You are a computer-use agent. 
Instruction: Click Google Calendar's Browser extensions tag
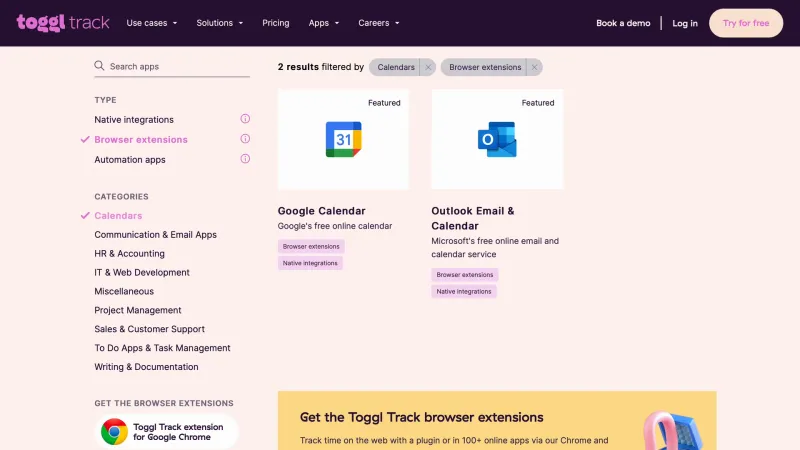311,246
